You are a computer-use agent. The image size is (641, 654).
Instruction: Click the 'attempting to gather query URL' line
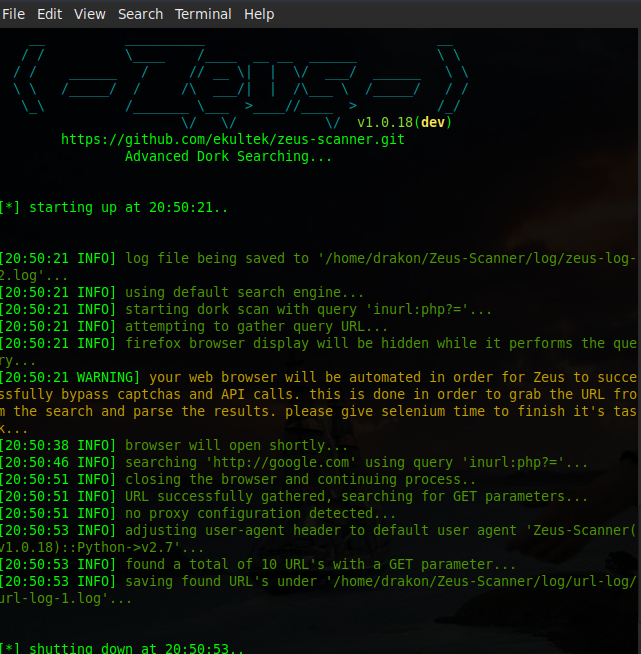pos(257,327)
